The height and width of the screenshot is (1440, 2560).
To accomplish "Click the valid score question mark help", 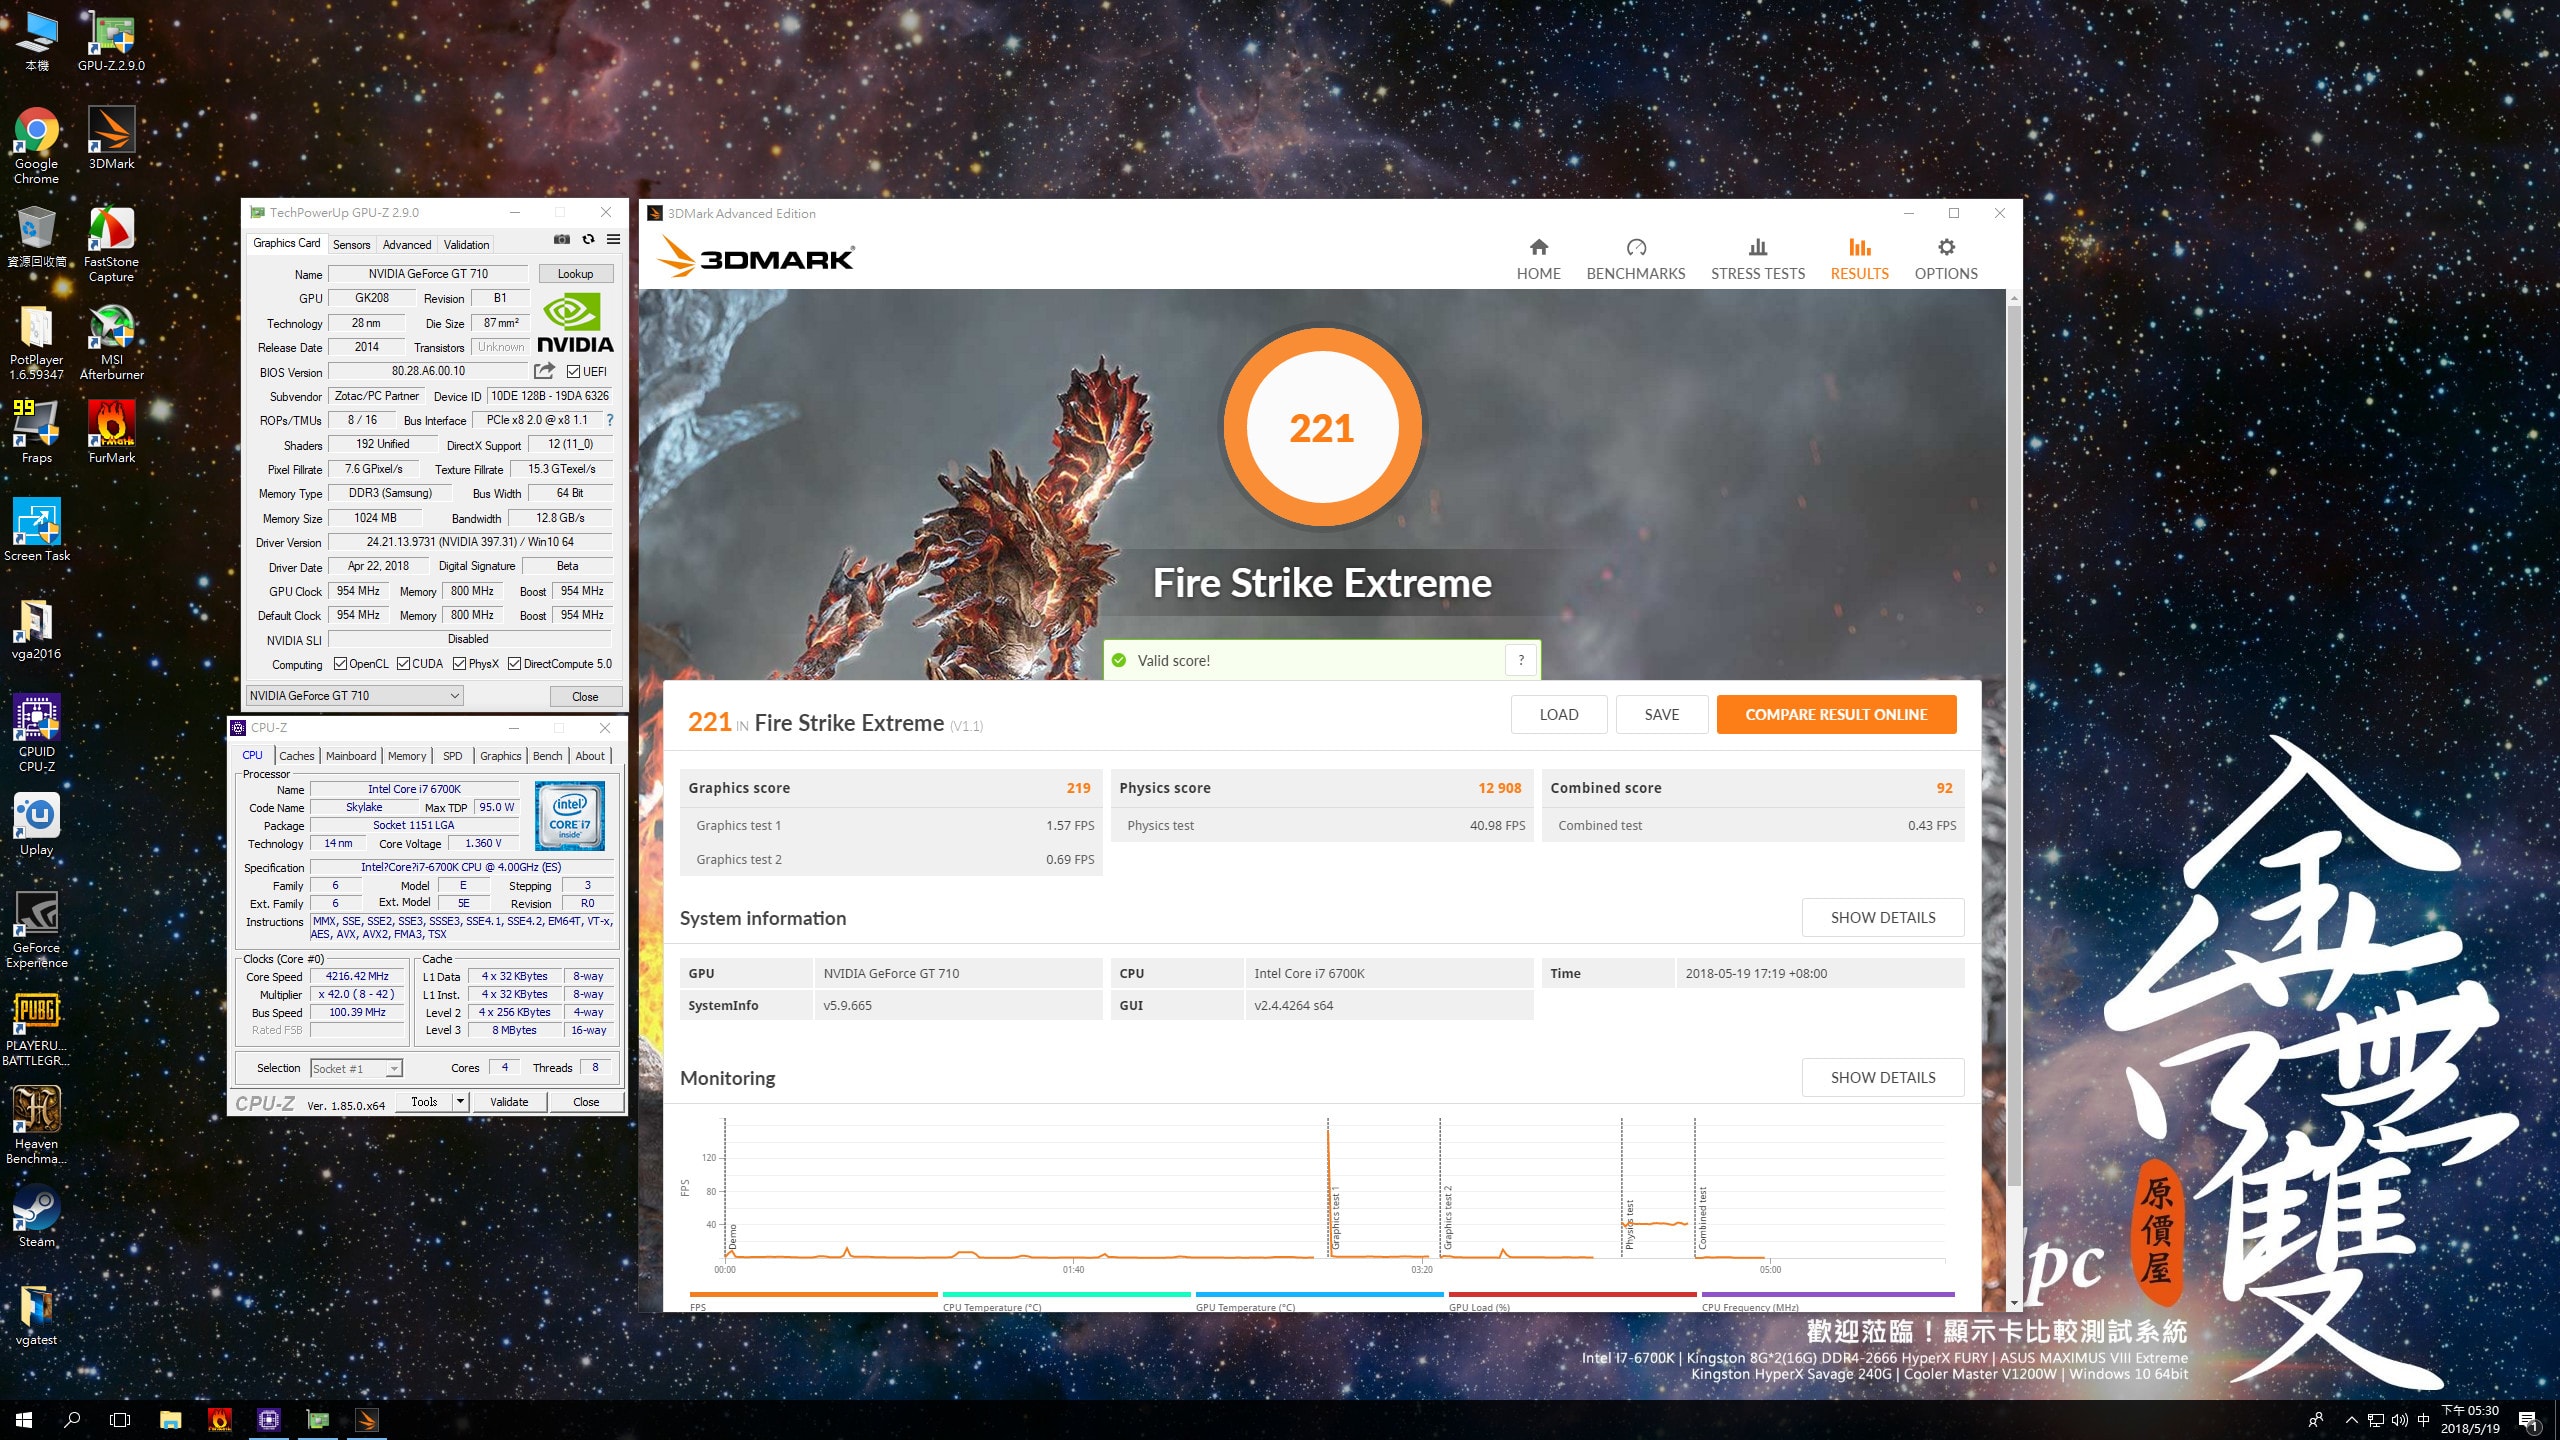I will 1521,660.
